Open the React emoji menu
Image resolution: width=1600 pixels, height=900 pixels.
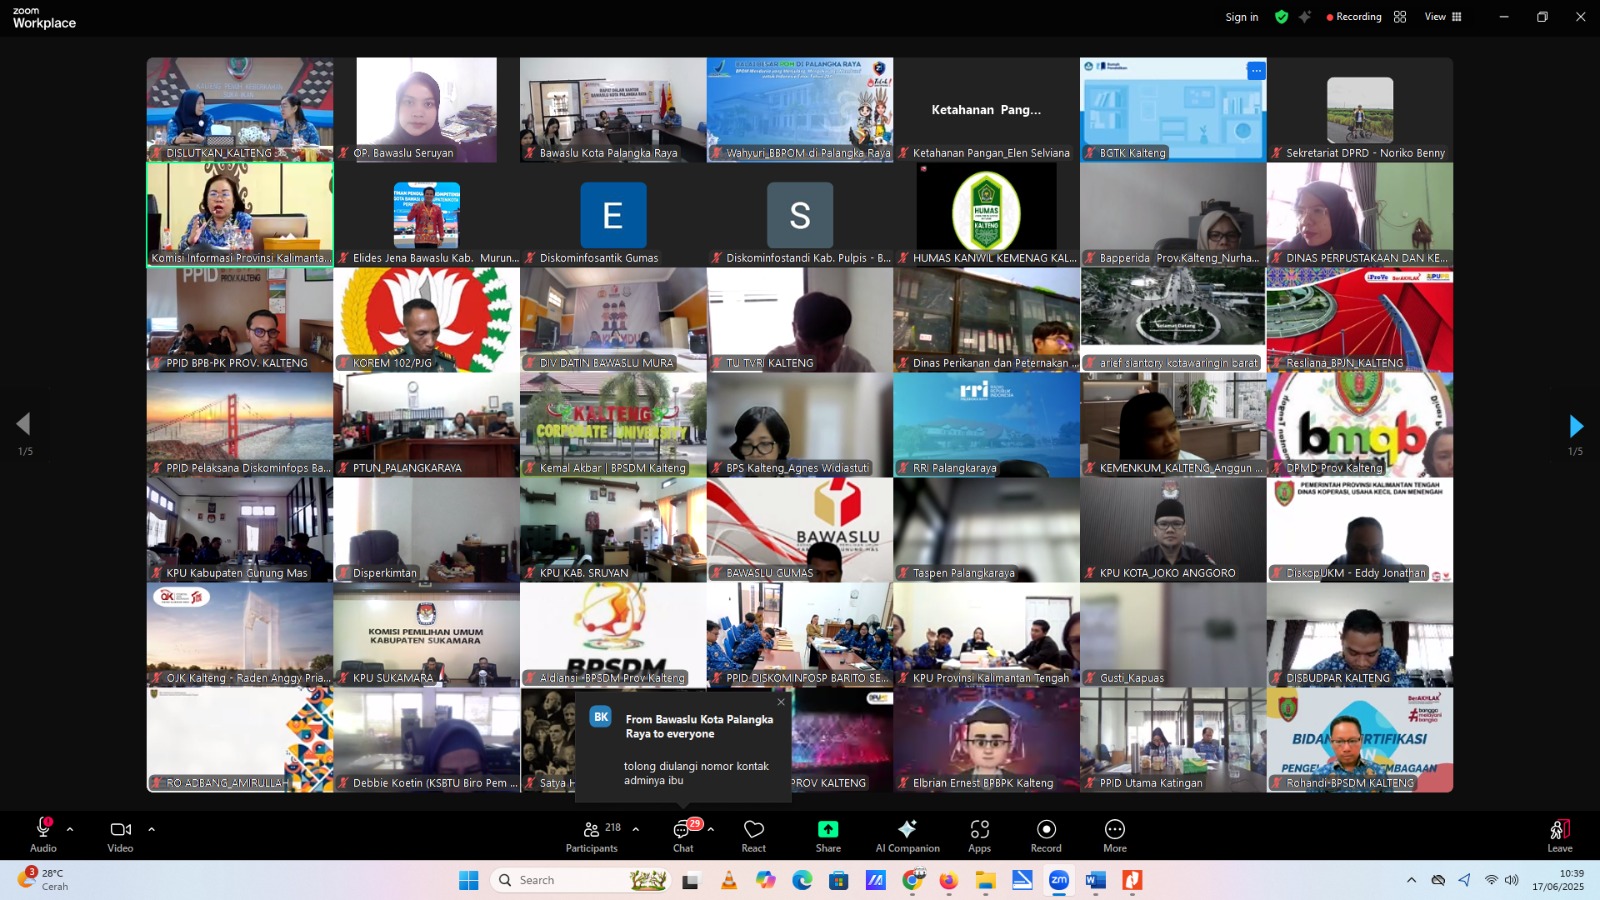point(754,836)
